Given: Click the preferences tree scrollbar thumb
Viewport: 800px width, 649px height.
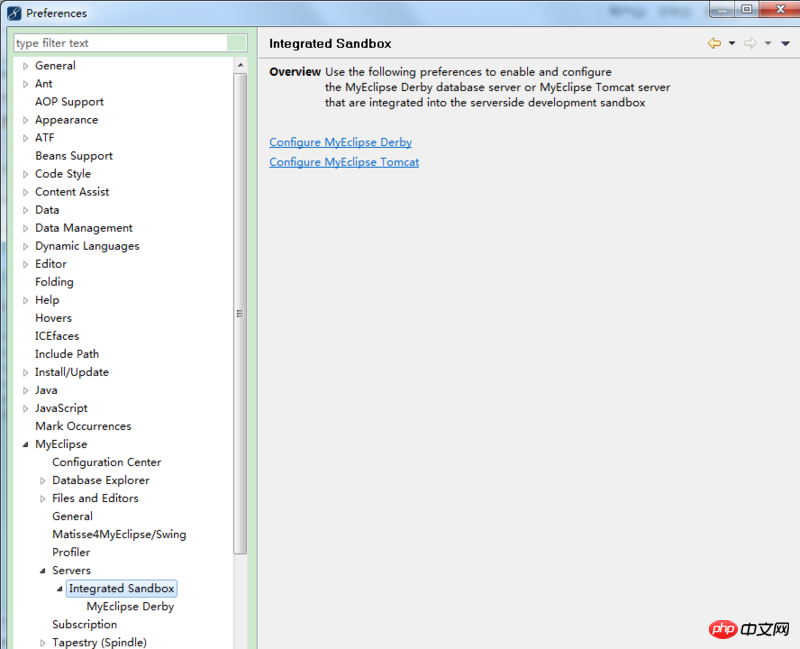Looking at the screenshot, I should click(x=240, y=313).
